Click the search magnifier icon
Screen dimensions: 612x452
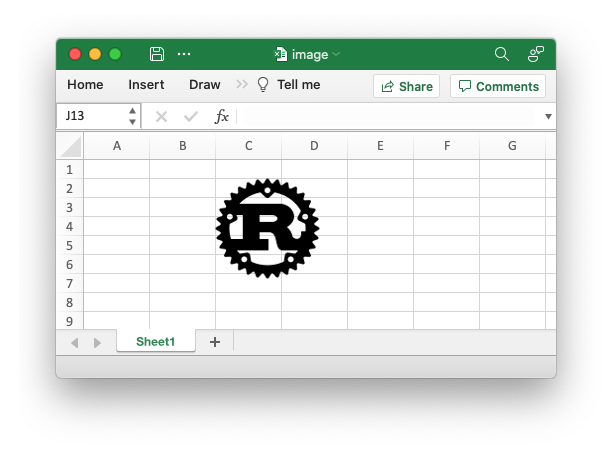(x=502, y=54)
